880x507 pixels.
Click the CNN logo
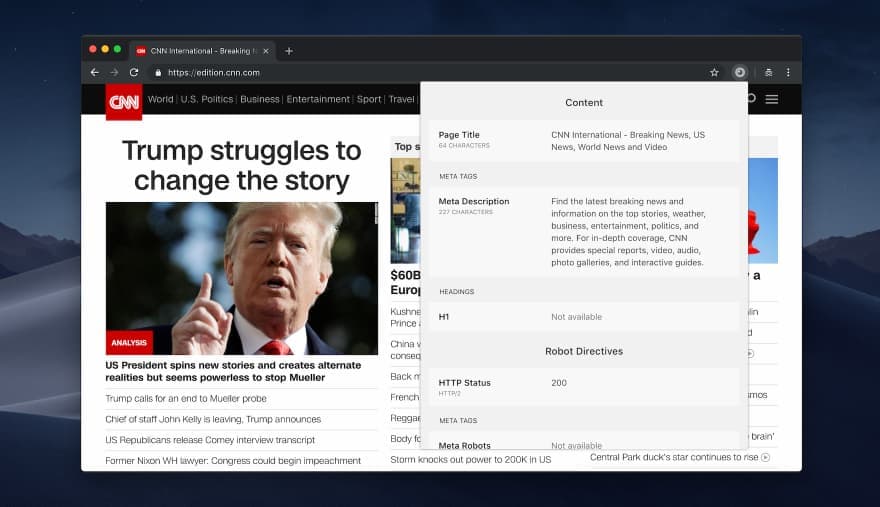[124, 101]
